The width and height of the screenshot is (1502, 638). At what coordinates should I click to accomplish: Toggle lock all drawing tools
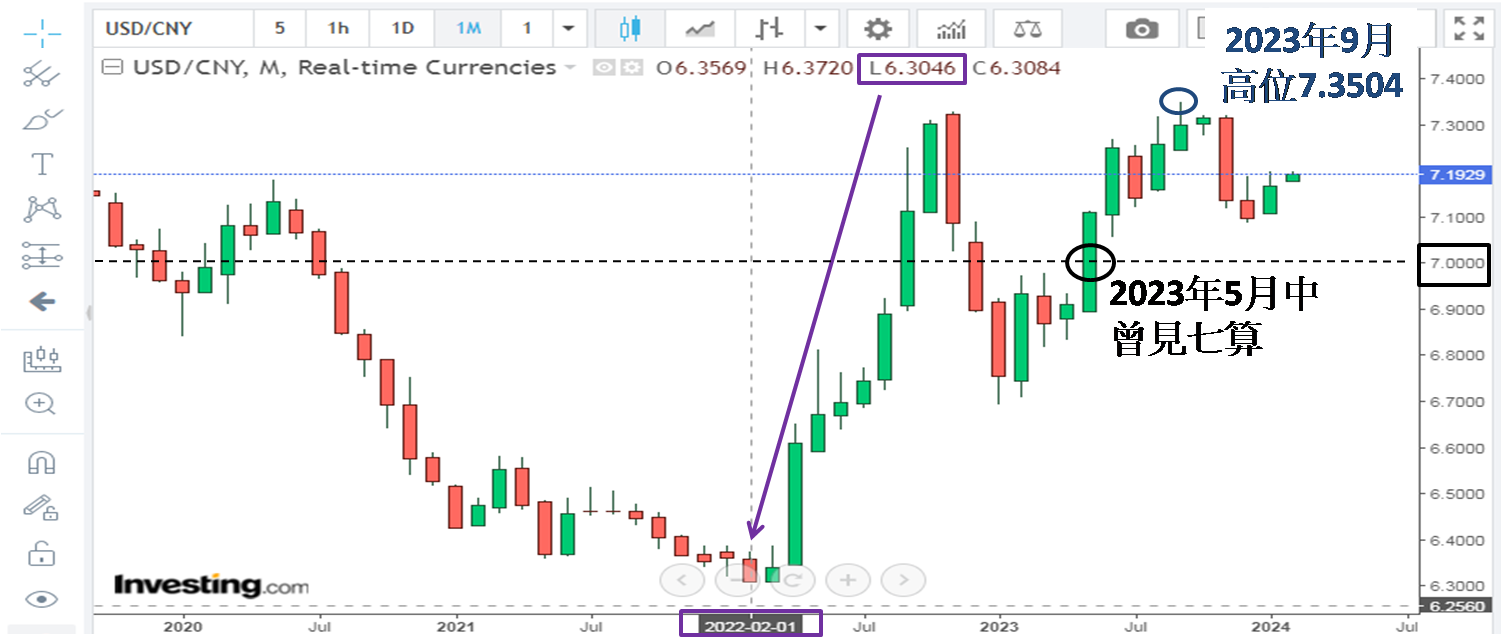click(41, 552)
